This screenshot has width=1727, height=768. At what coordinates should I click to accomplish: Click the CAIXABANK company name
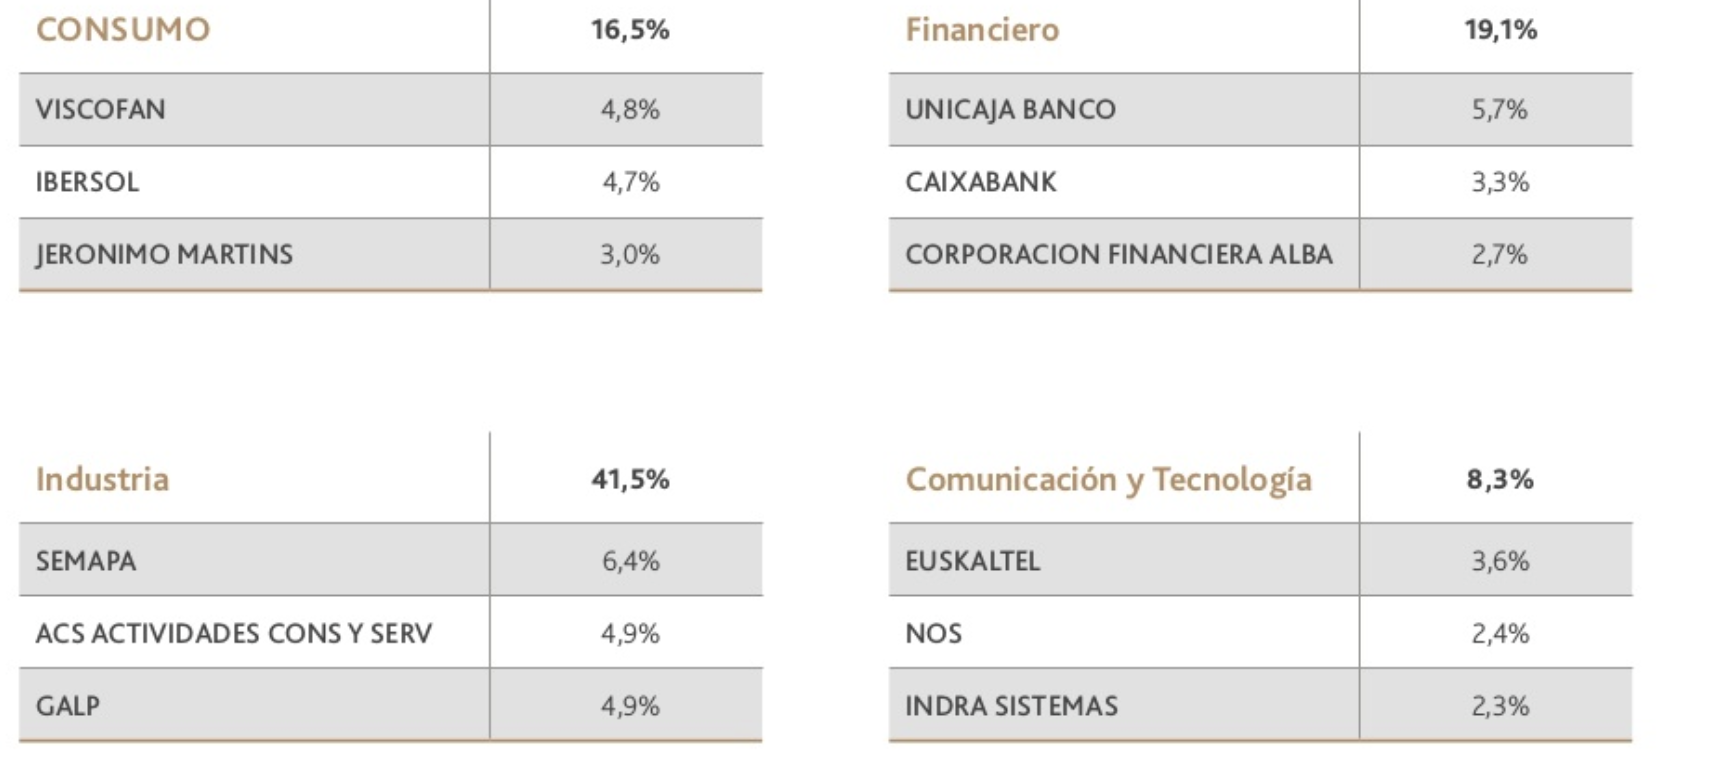coord(981,182)
